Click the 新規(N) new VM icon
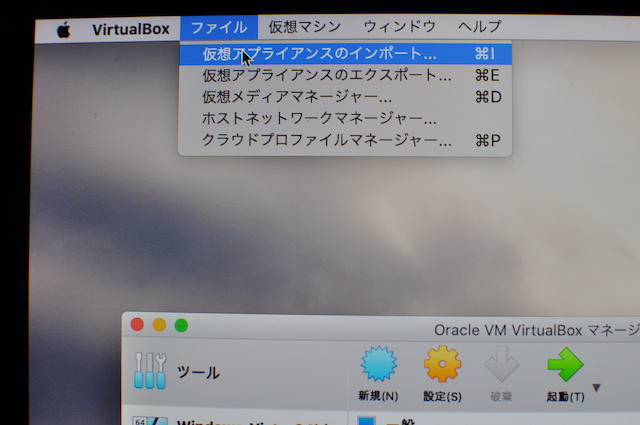The height and width of the screenshot is (425, 640). coord(378,364)
